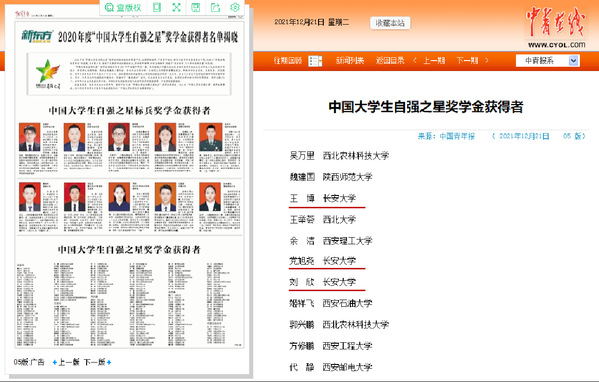Select the 中青报系 combo box
Image resolution: width=599 pixels, height=382 pixels.
click(x=547, y=60)
